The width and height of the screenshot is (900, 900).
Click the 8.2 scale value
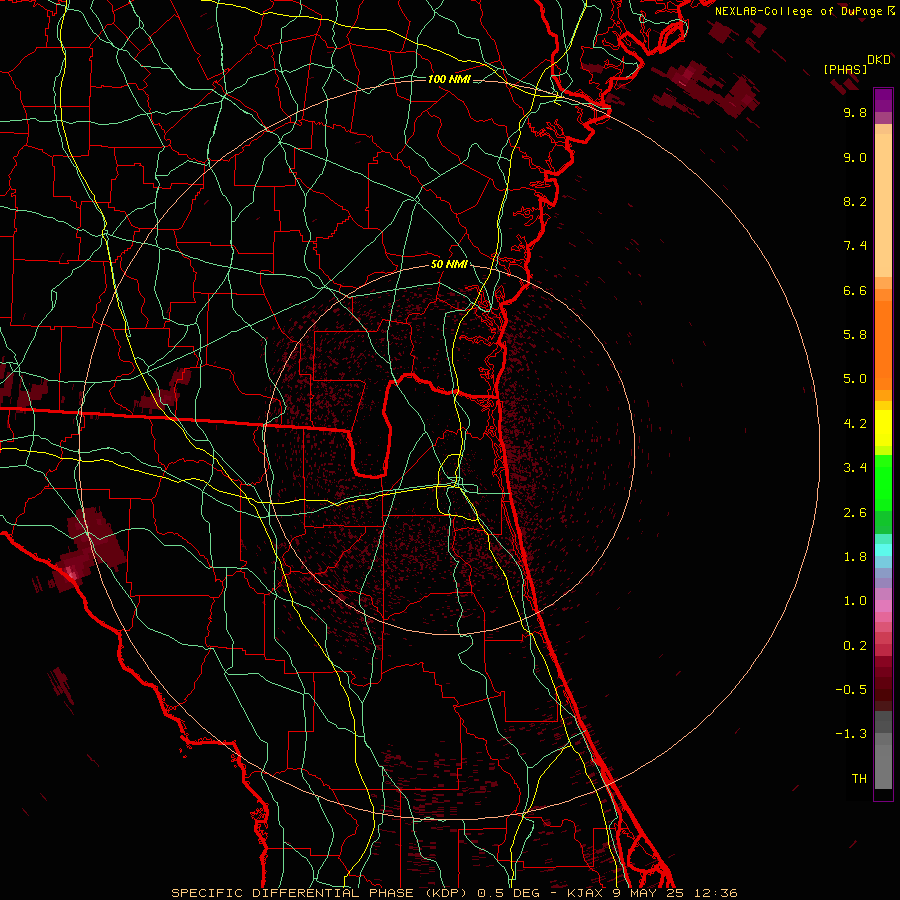click(855, 201)
